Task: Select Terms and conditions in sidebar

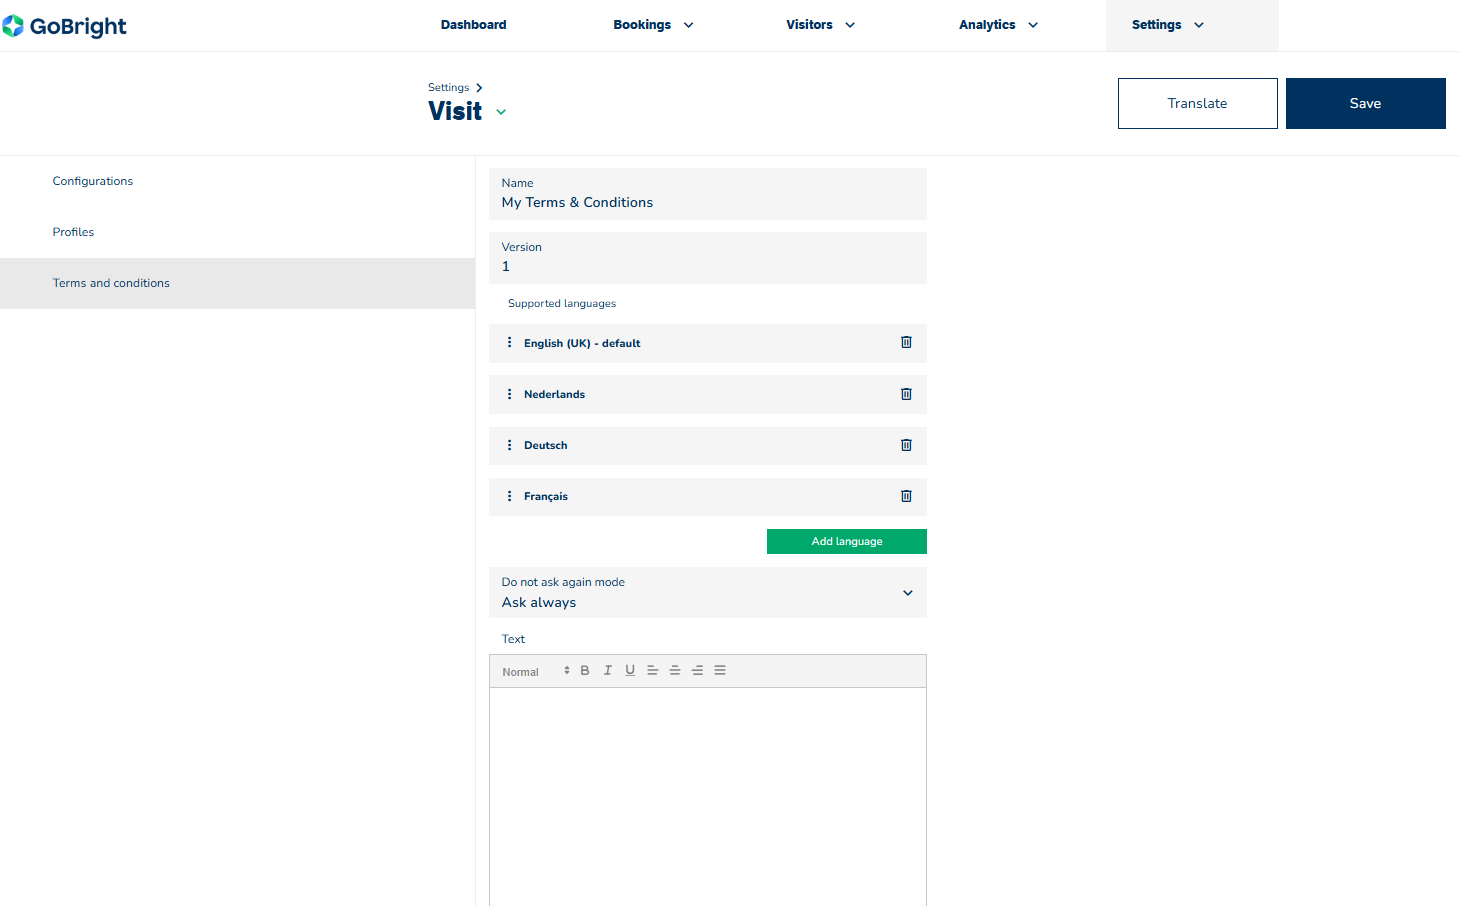Action: pos(237,283)
